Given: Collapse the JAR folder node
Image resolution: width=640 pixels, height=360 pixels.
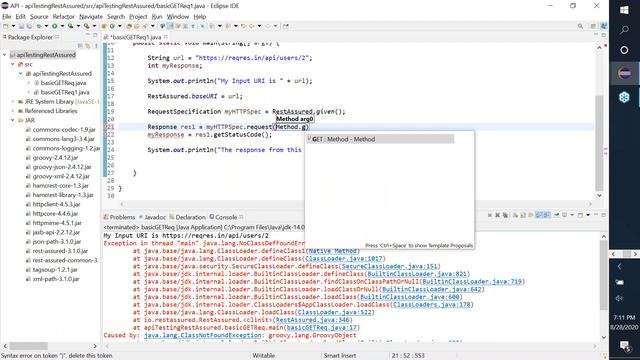Looking at the screenshot, I should [x=13, y=120].
